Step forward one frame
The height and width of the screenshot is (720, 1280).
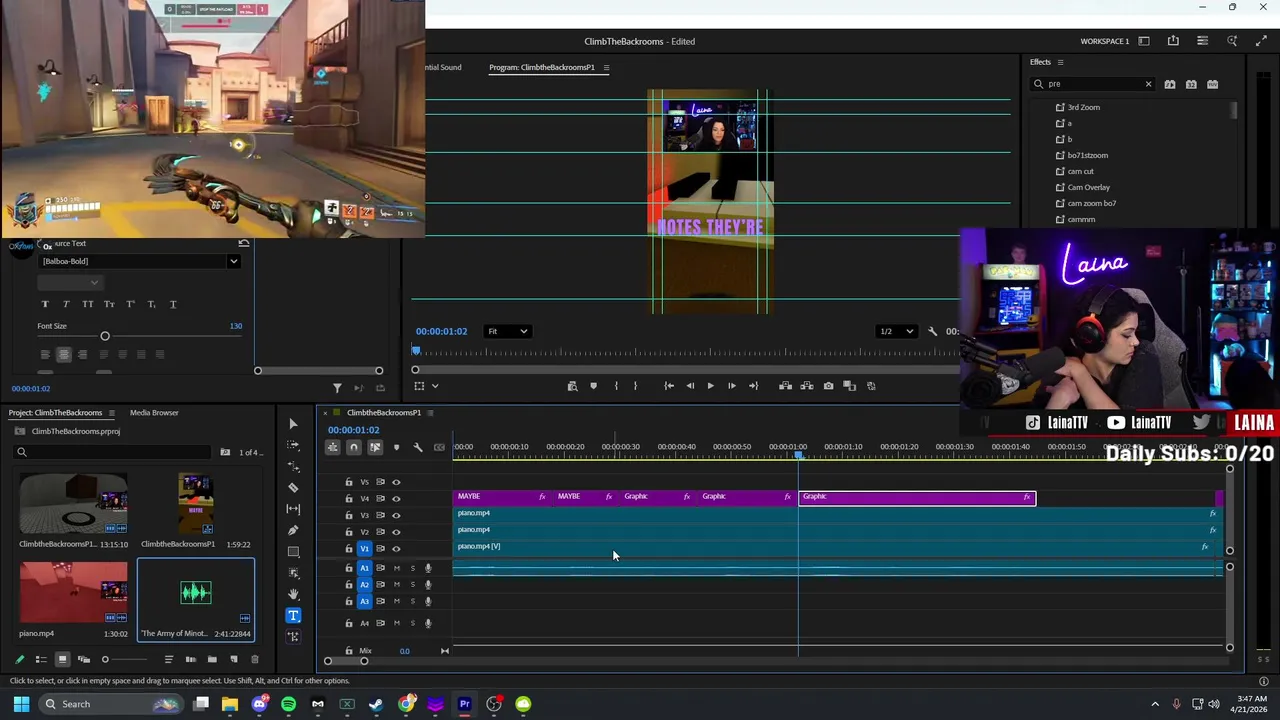point(731,386)
